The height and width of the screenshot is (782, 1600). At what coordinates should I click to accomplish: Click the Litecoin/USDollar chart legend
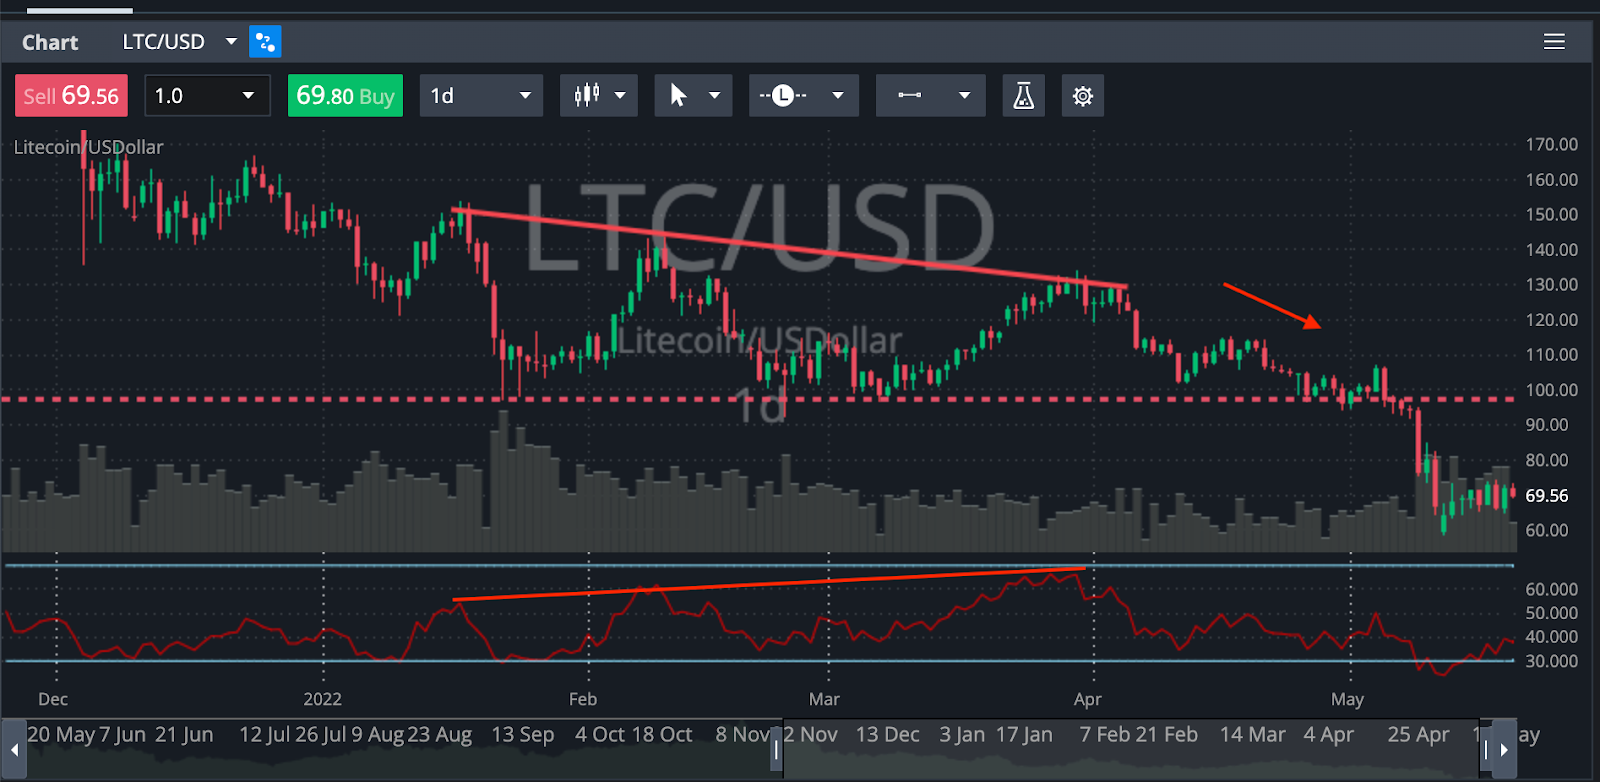(88, 147)
